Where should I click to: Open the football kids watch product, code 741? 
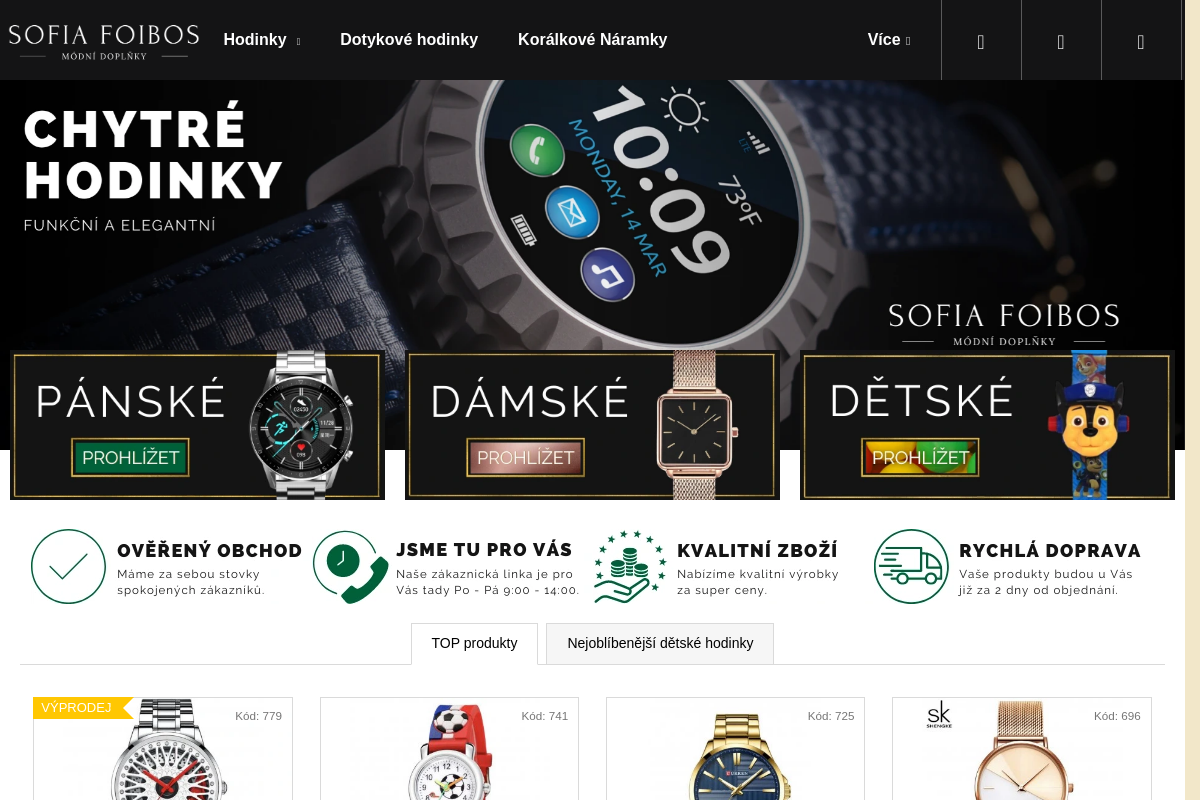[449, 749]
